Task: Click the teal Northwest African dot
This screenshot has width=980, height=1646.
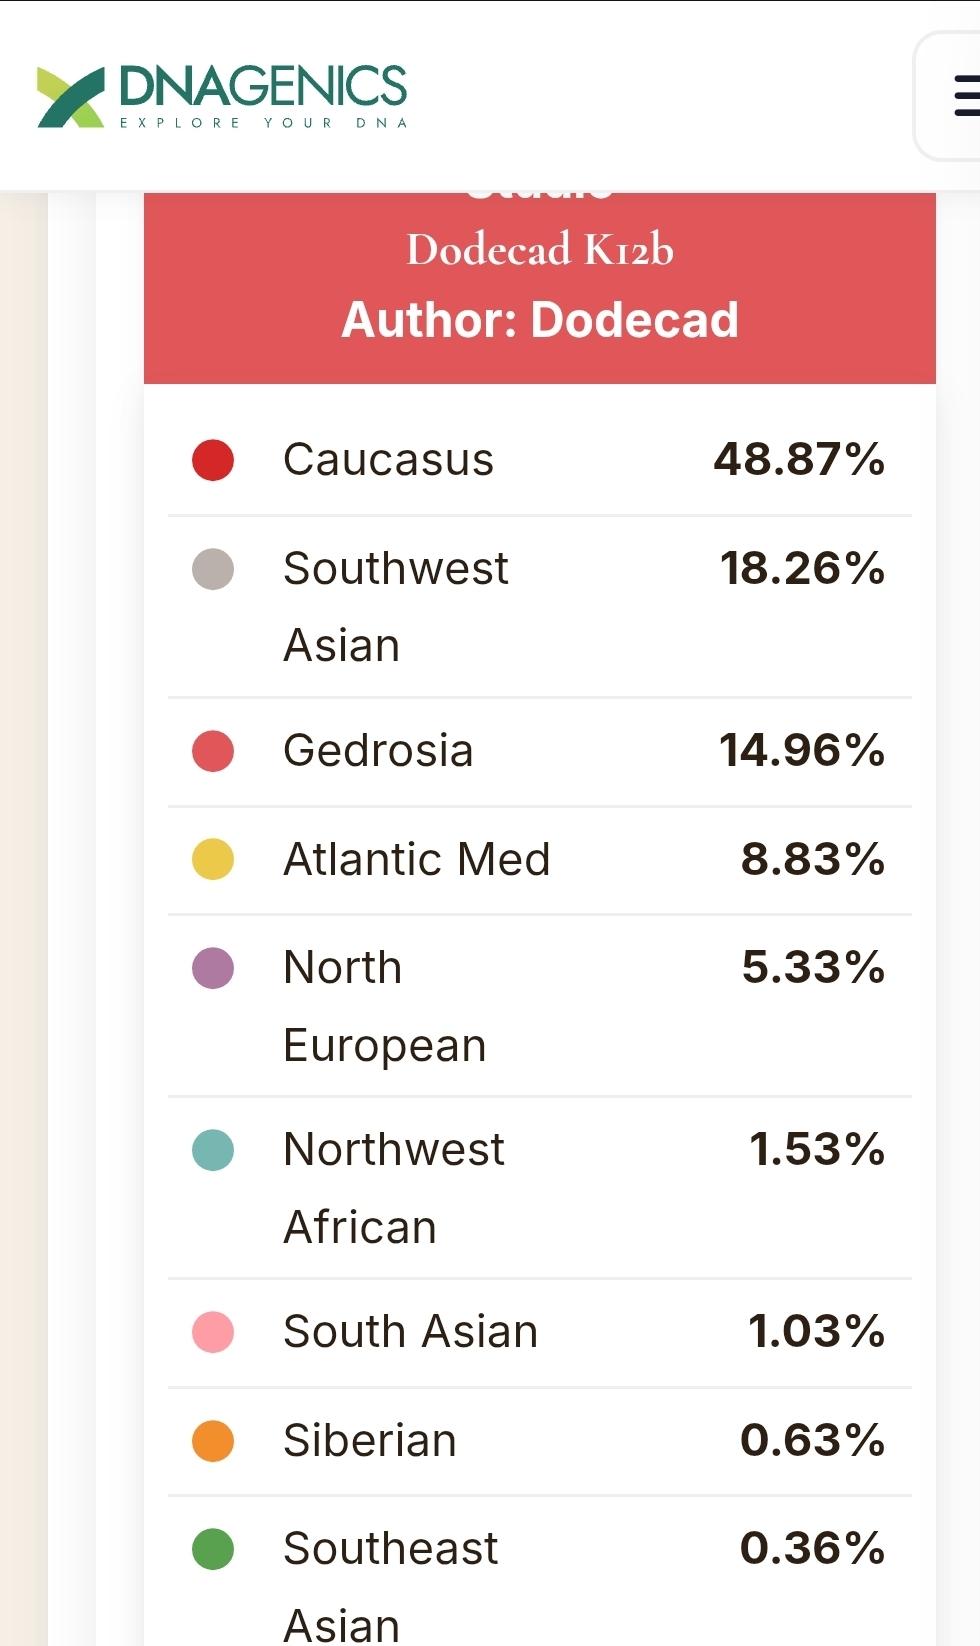Action: pyautogui.click(x=213, y=1150)
